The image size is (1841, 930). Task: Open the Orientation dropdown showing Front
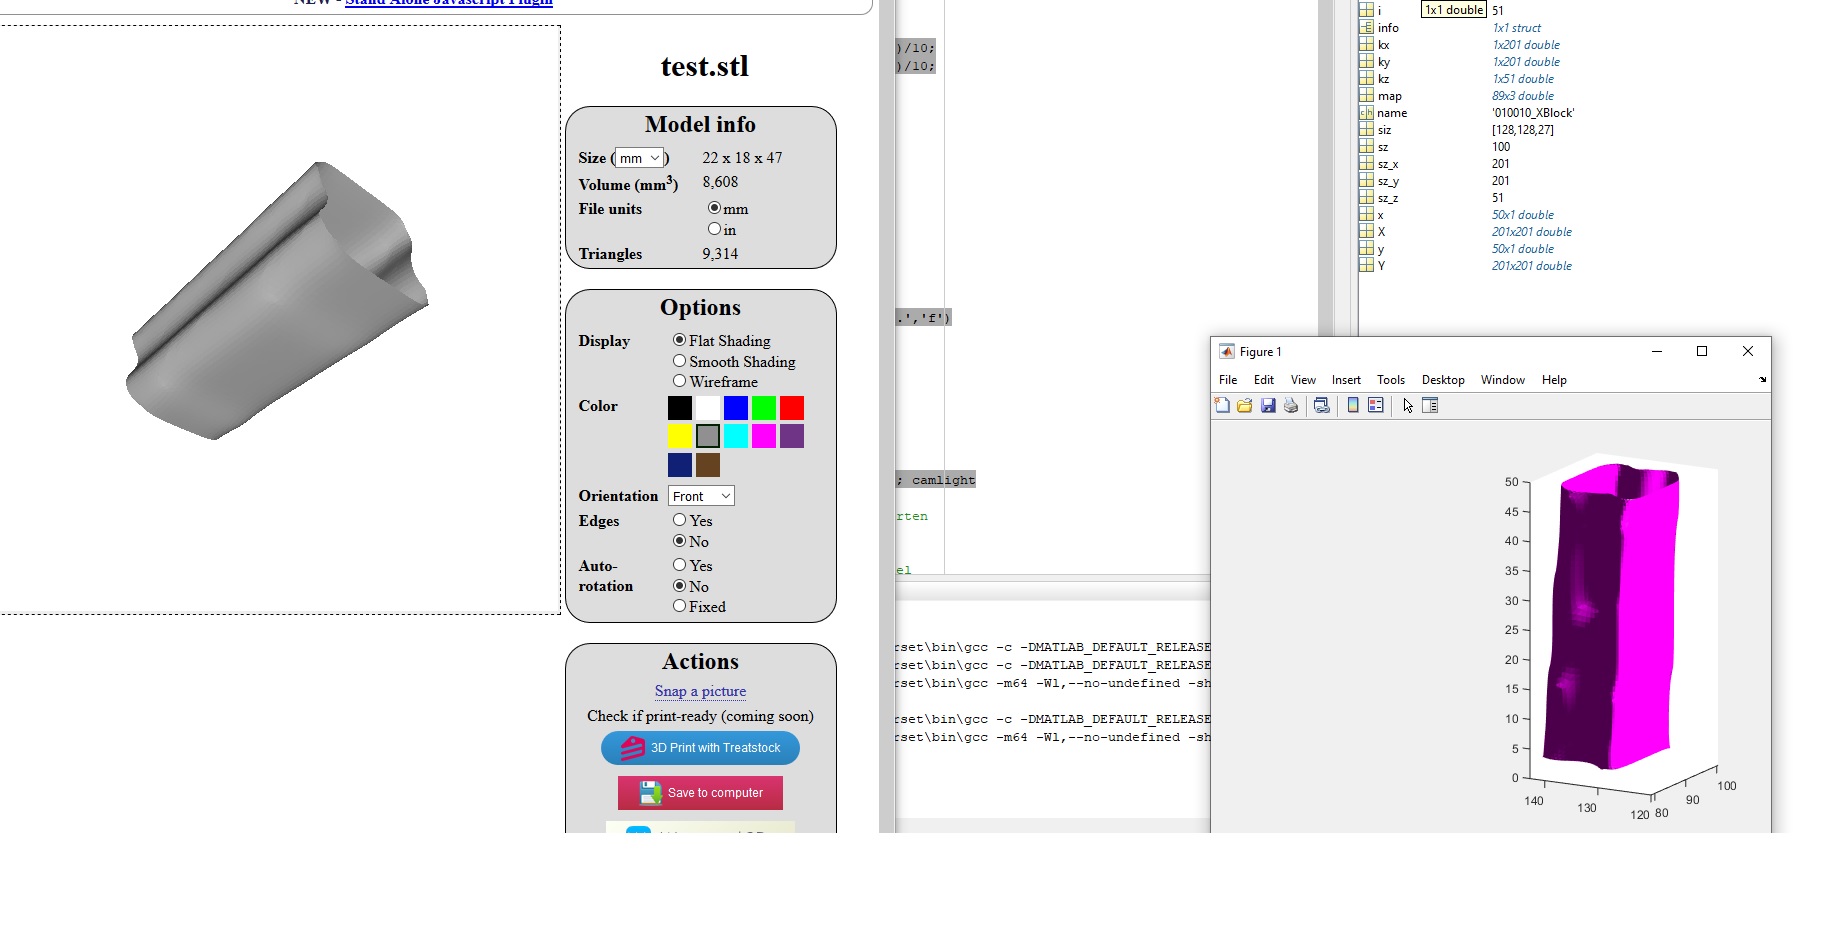(702, 496)
